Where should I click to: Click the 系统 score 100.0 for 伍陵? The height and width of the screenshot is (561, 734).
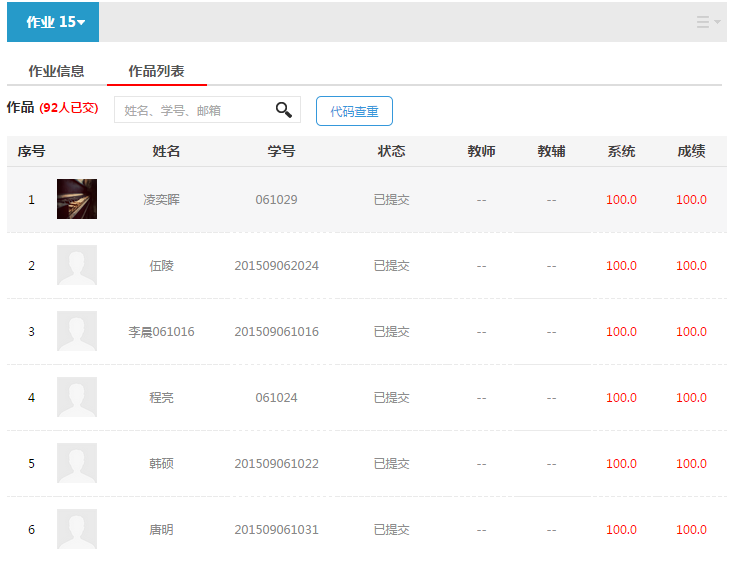[621, 266]
